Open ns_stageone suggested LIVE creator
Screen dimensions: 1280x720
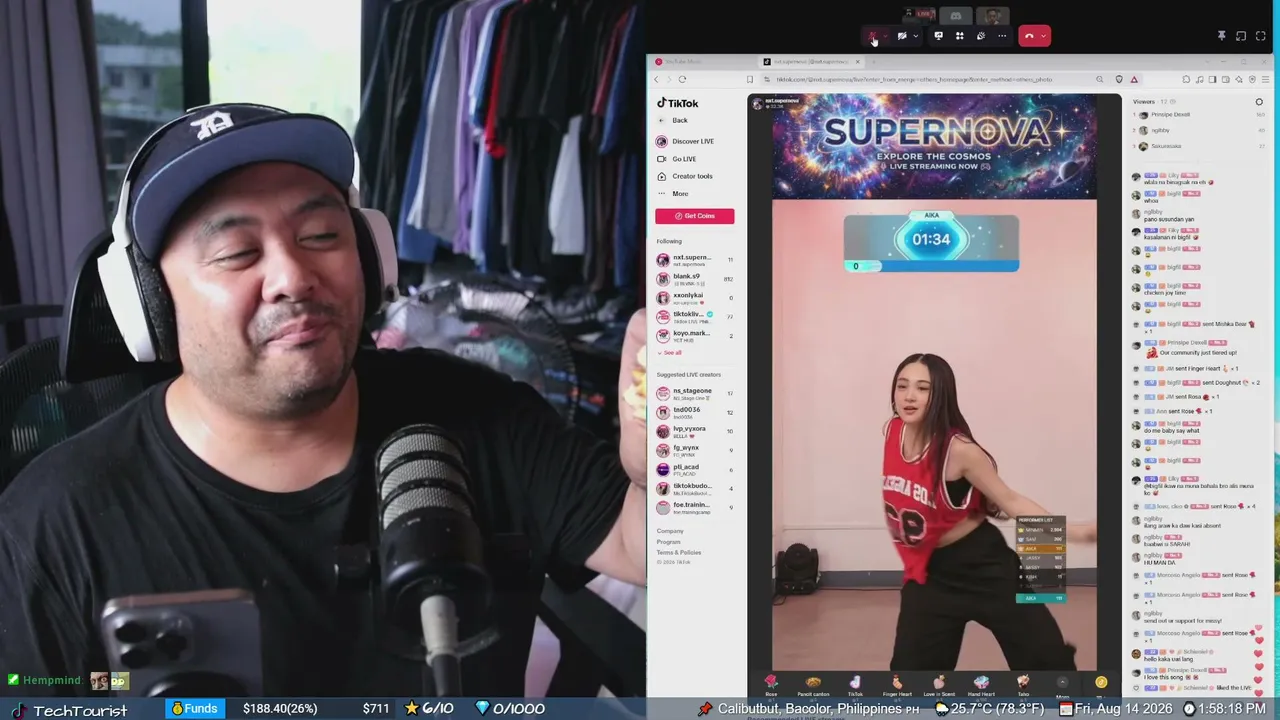(694, 393)
